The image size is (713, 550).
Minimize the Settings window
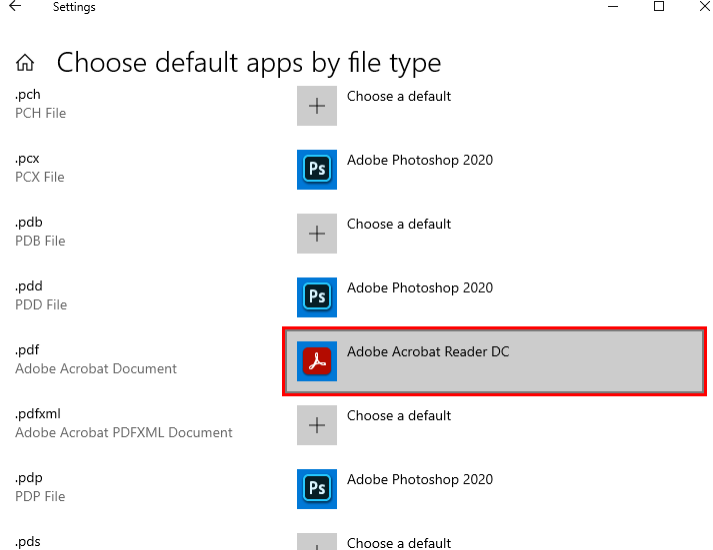pyautogui.click(x=613, y=6)
